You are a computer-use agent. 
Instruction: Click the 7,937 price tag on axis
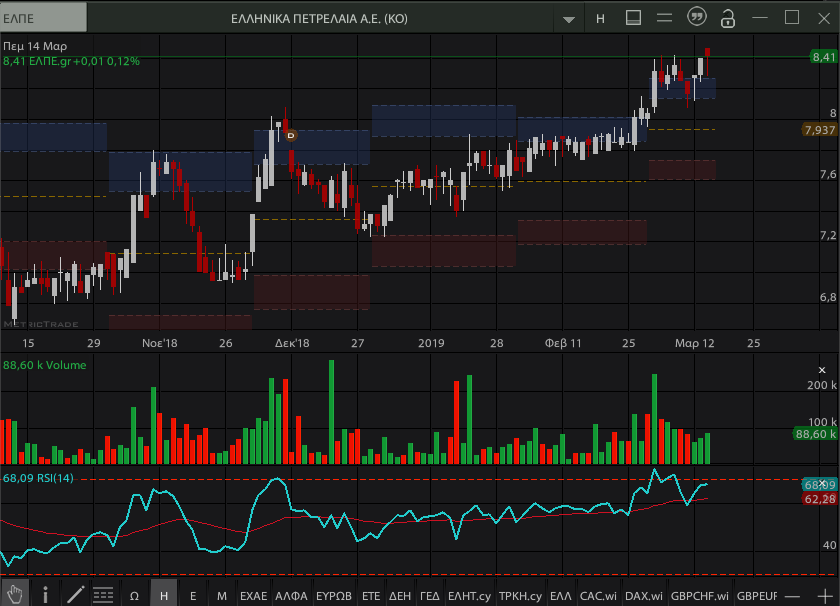pyautogui.click(x=820, y=130)
